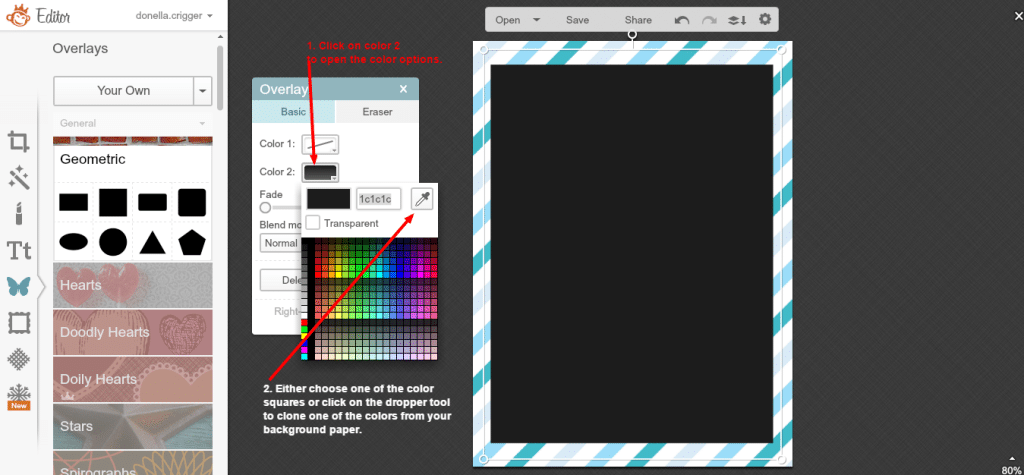The width and height of the screenshot is (1024, 475).
Task: Open the donella.crigger account dropdown
Action: pos(174,16)
